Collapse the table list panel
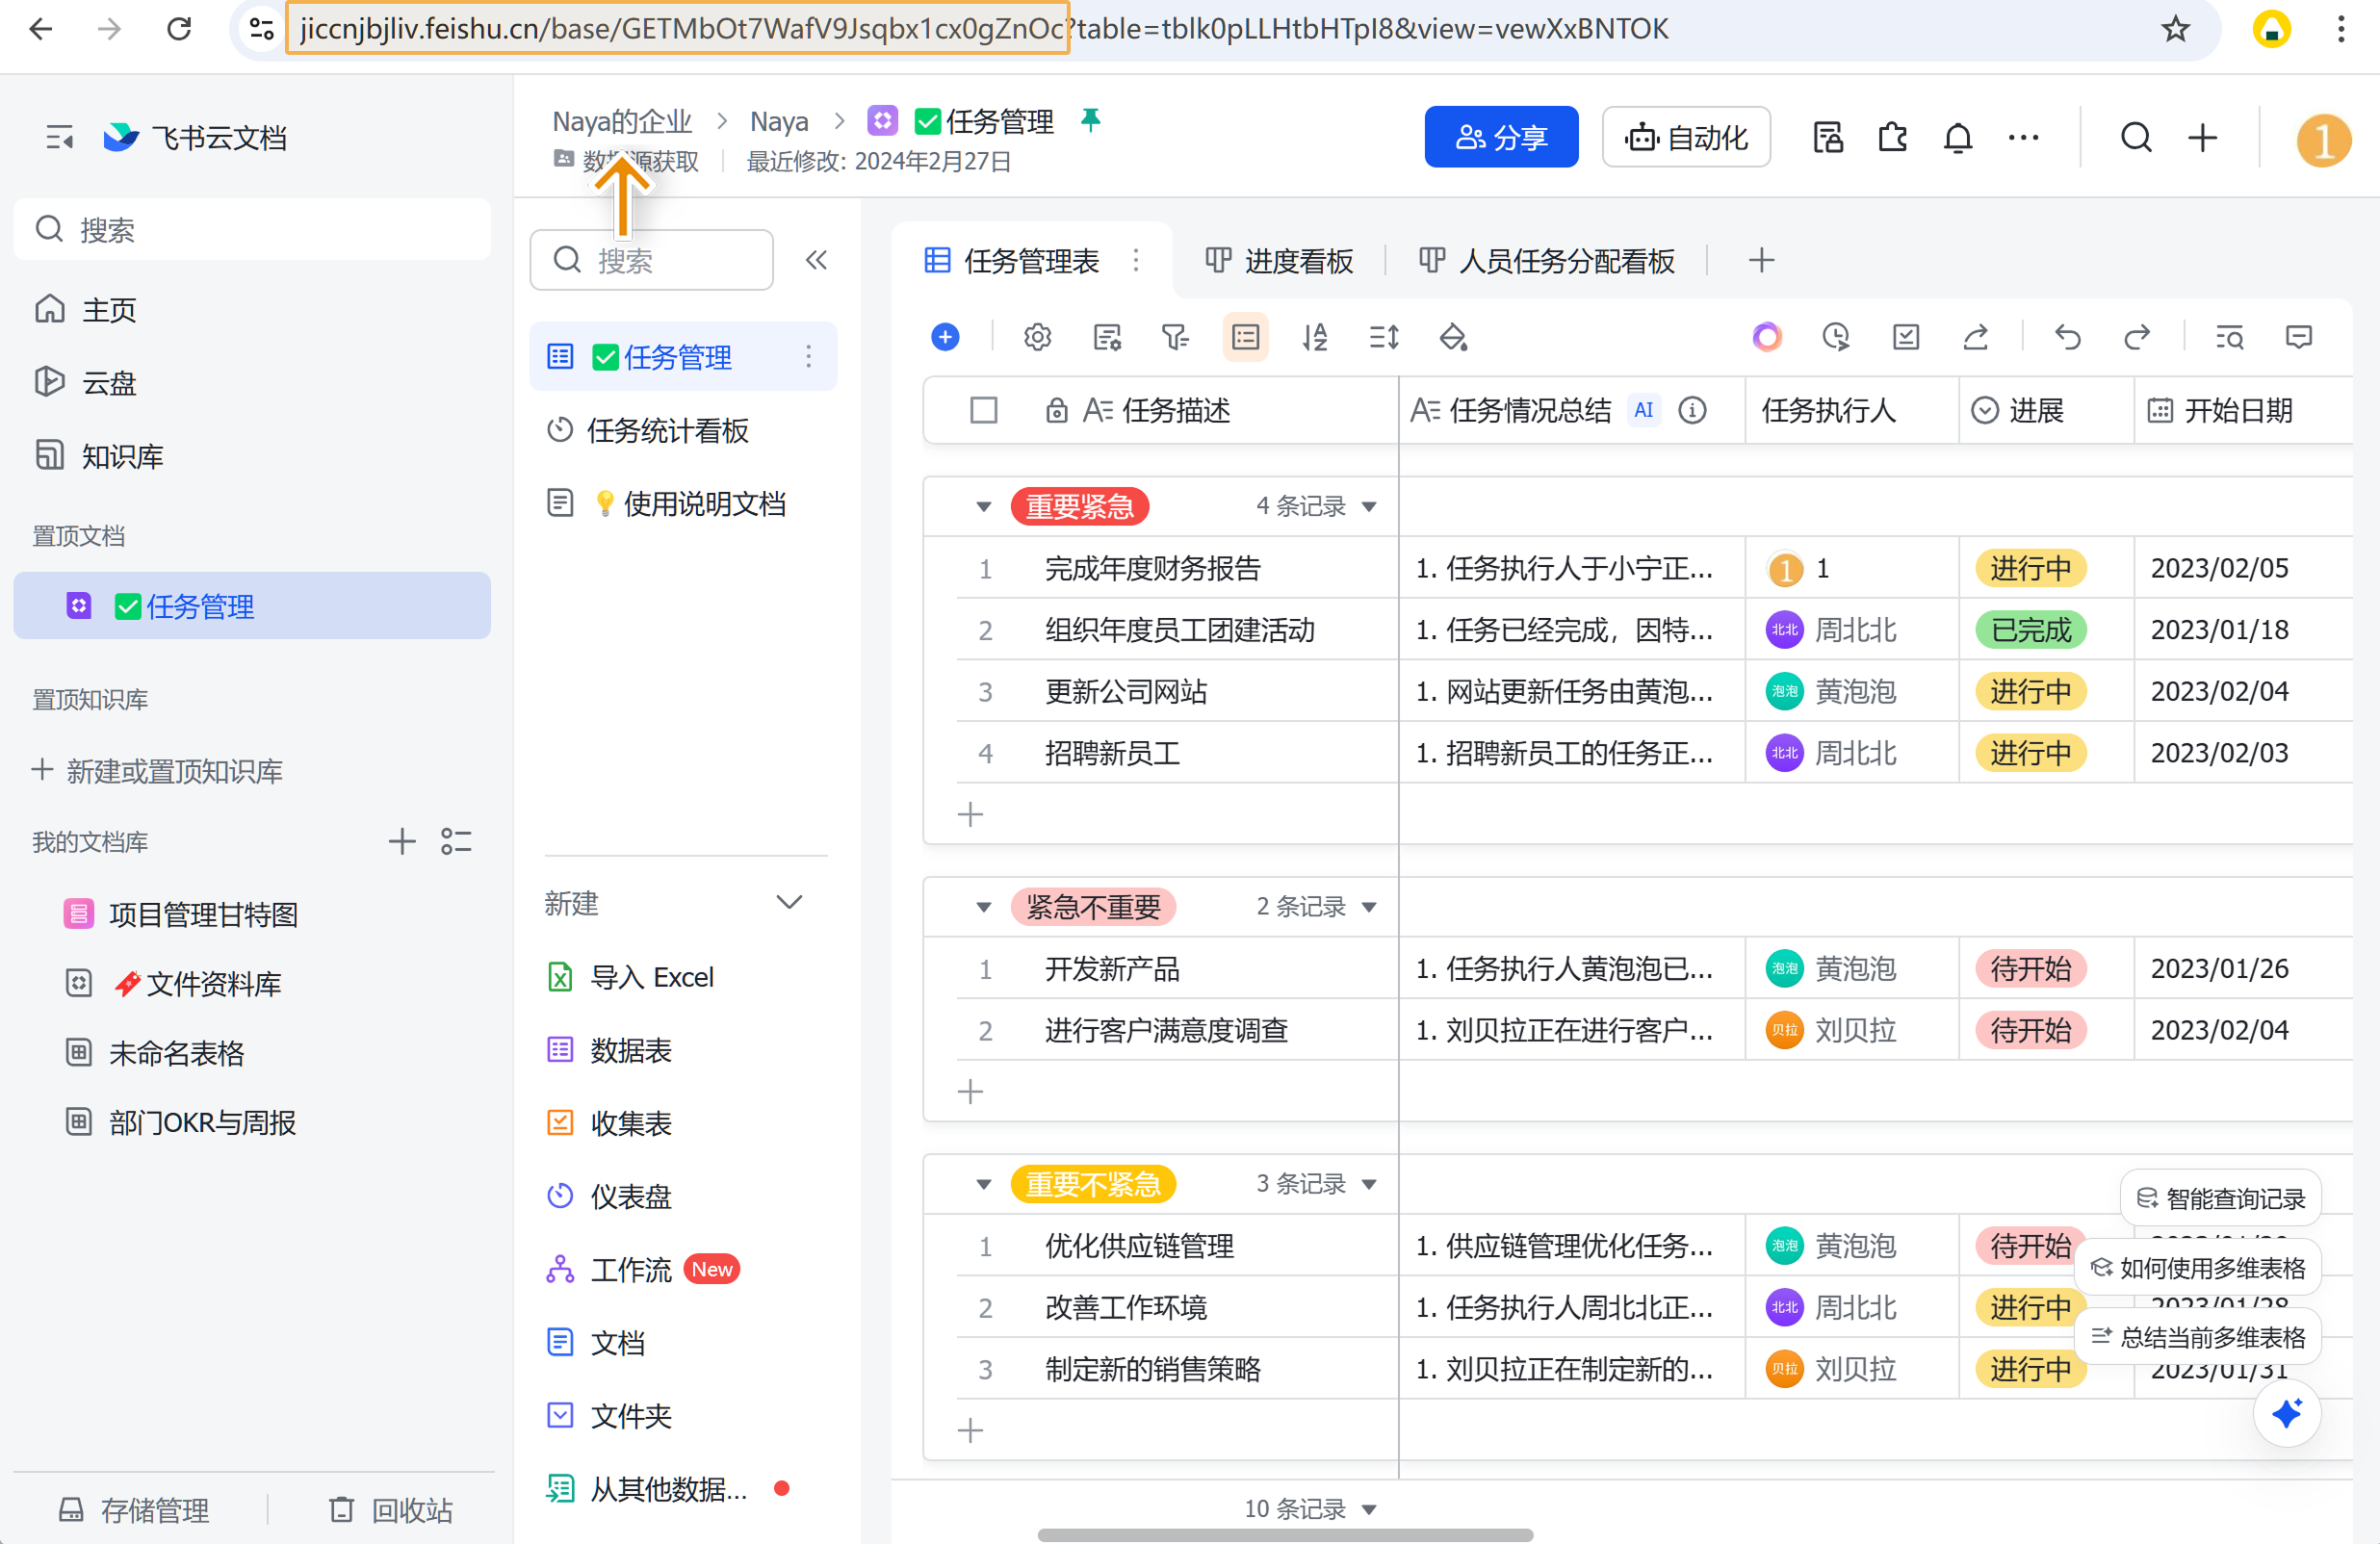The width and height of the screenshot is (2380, 1544). [816, 260]
